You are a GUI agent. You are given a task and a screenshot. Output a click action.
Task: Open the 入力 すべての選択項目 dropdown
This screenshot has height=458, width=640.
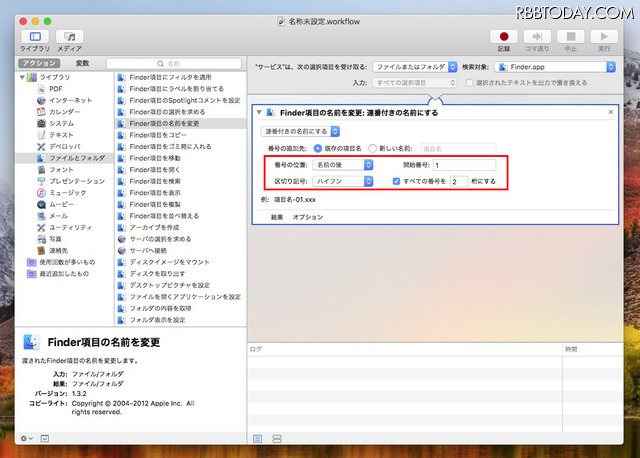pos(414,83)
